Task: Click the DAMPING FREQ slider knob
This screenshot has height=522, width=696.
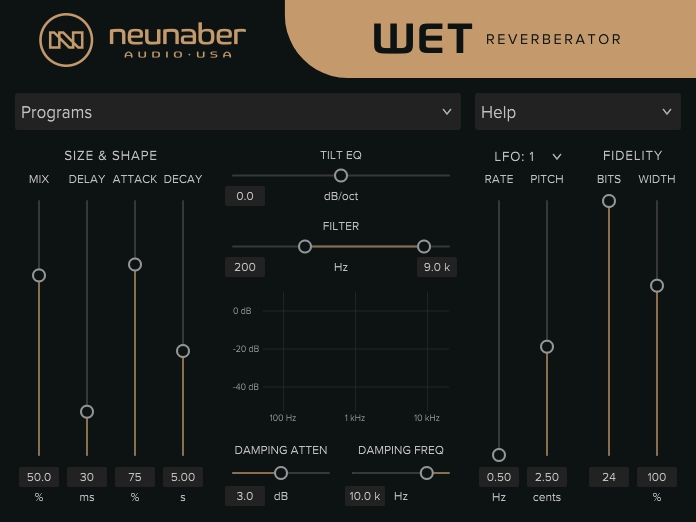Action: tap(427, 473)
